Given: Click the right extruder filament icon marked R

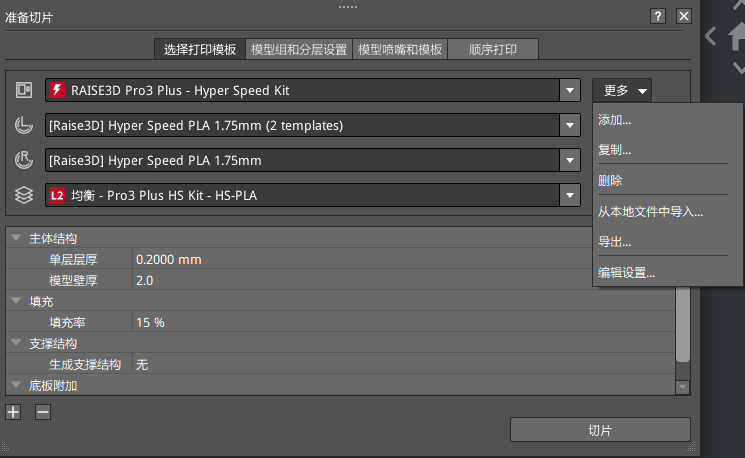Looking at the screenshot, I should [24, 160].
